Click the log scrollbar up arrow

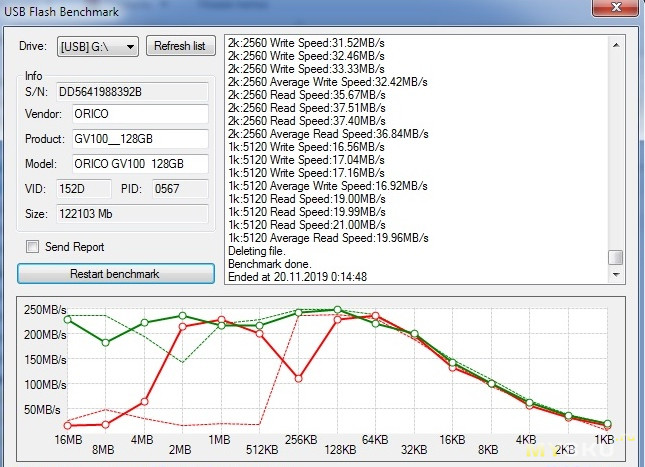(x=617, y=43)
